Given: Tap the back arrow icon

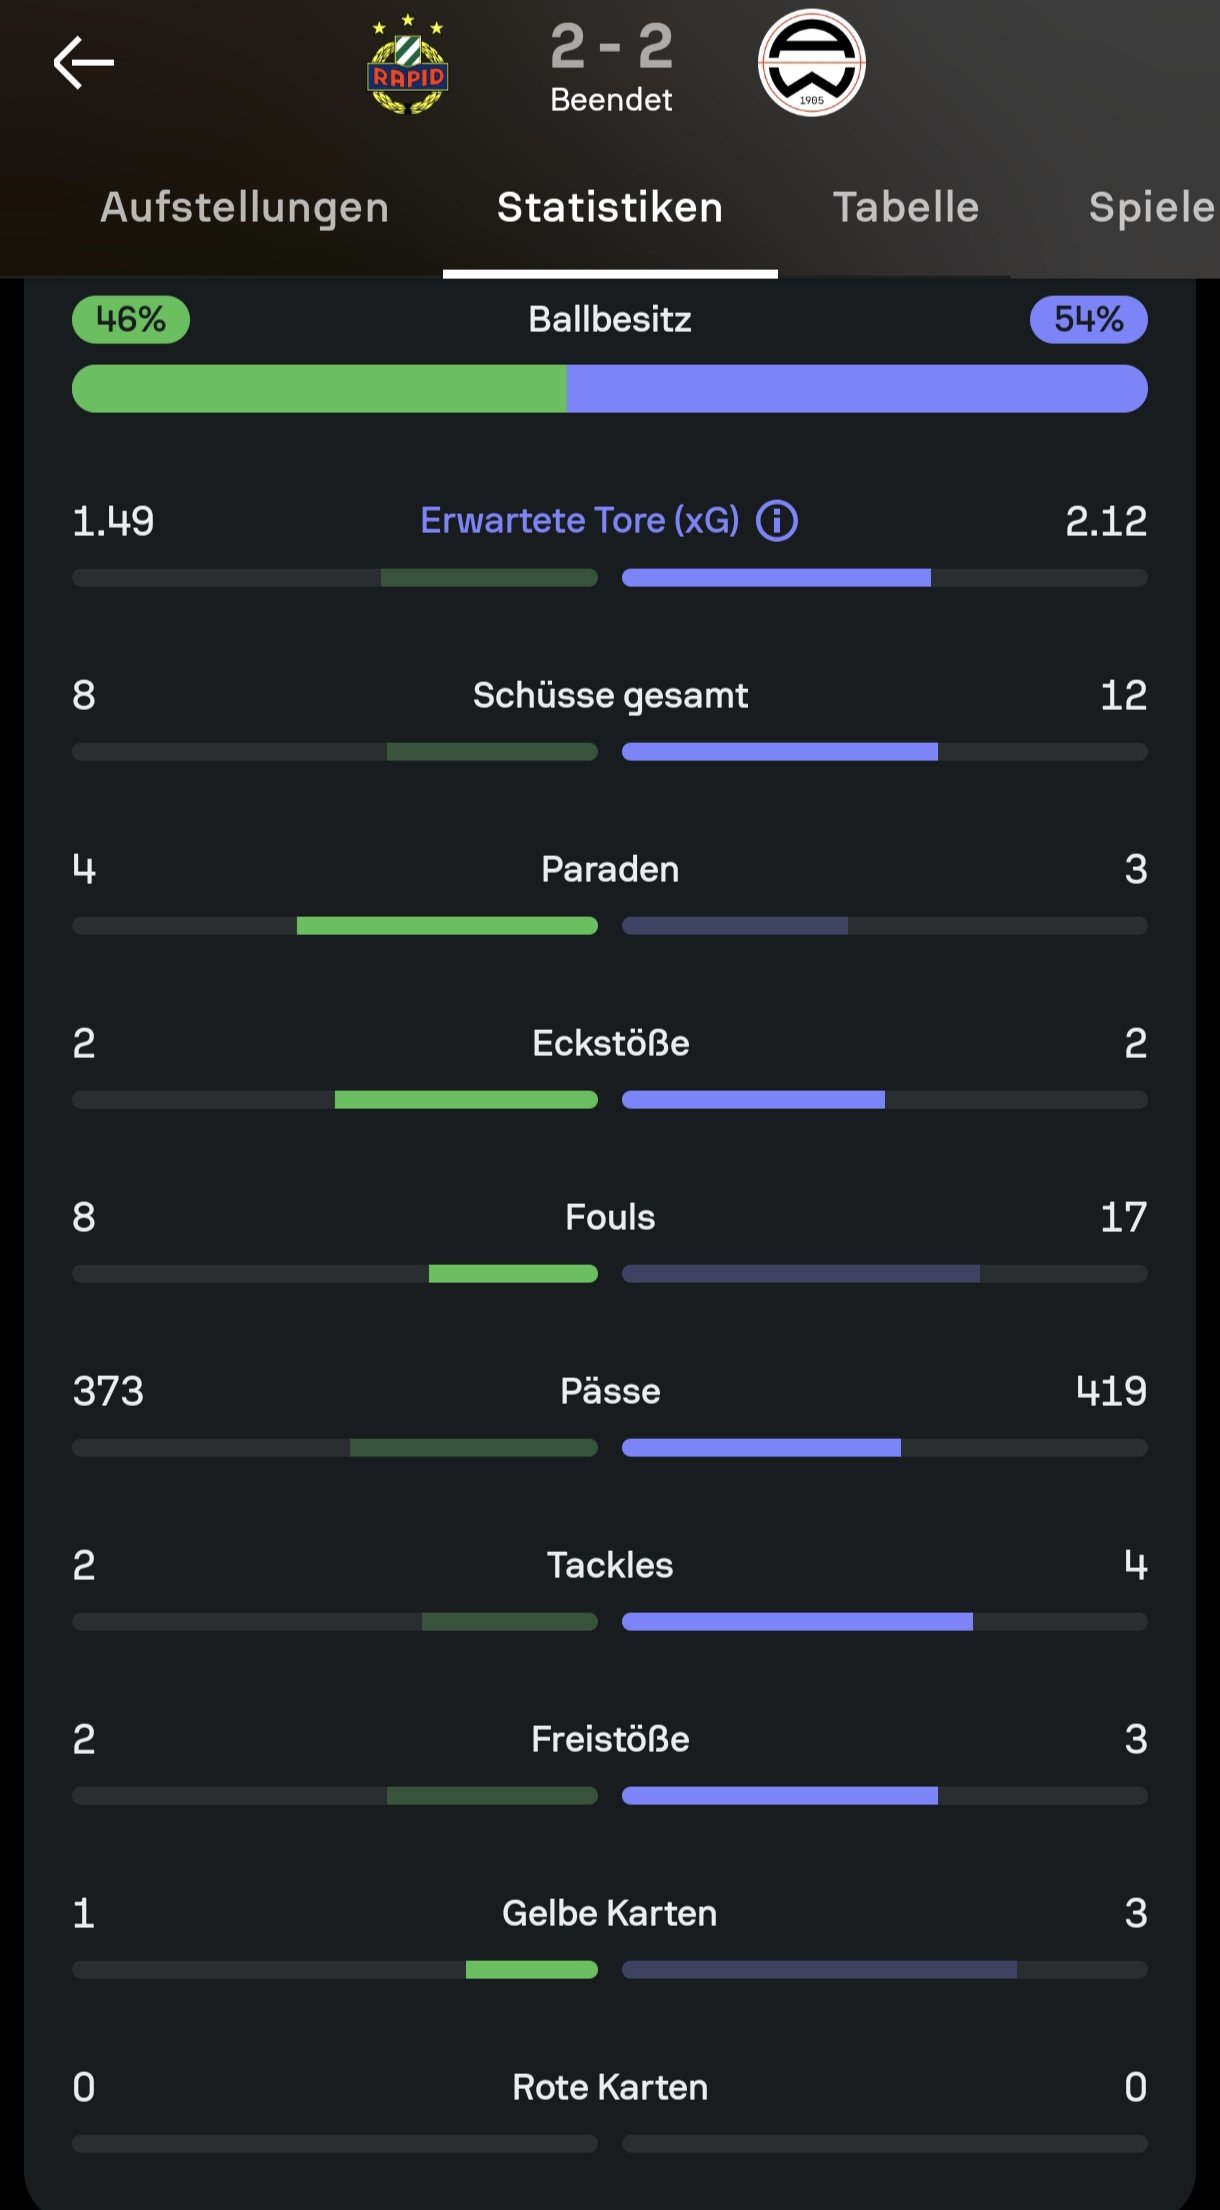Looking at the screenshot, I should (x=84, y=63).
